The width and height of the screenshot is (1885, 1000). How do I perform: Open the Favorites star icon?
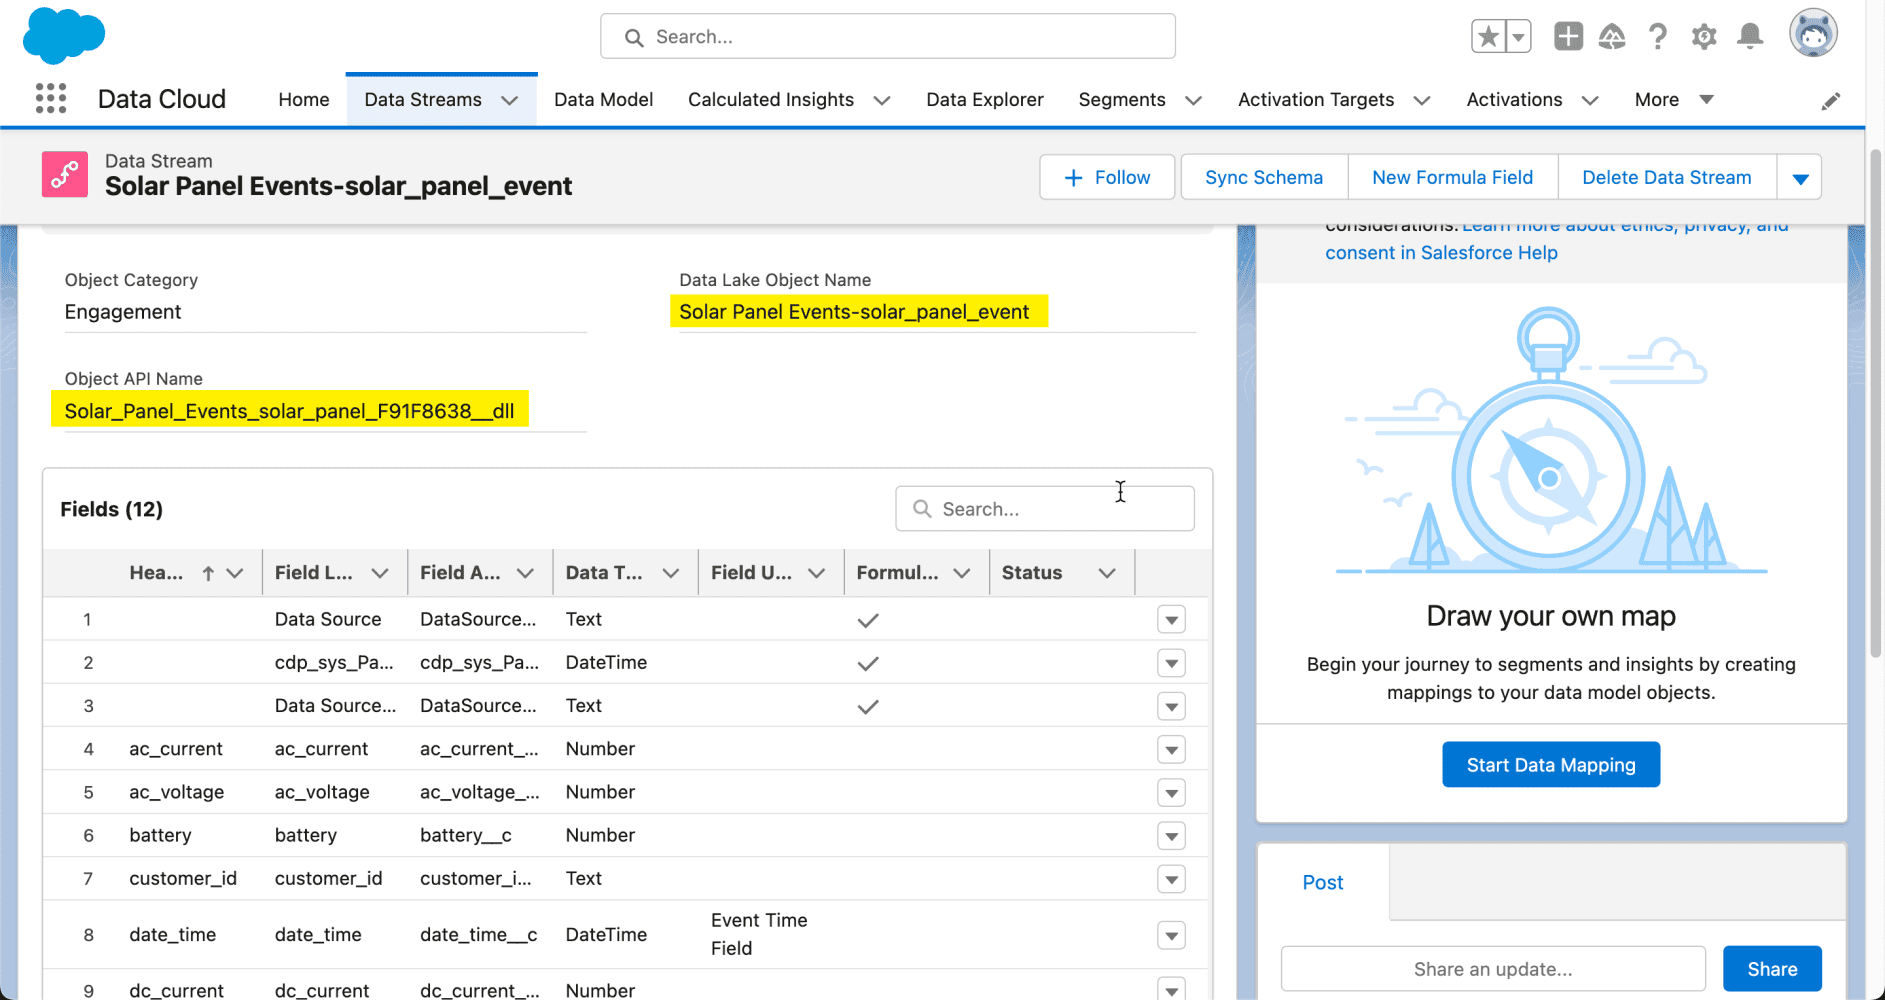(1488, 37)
